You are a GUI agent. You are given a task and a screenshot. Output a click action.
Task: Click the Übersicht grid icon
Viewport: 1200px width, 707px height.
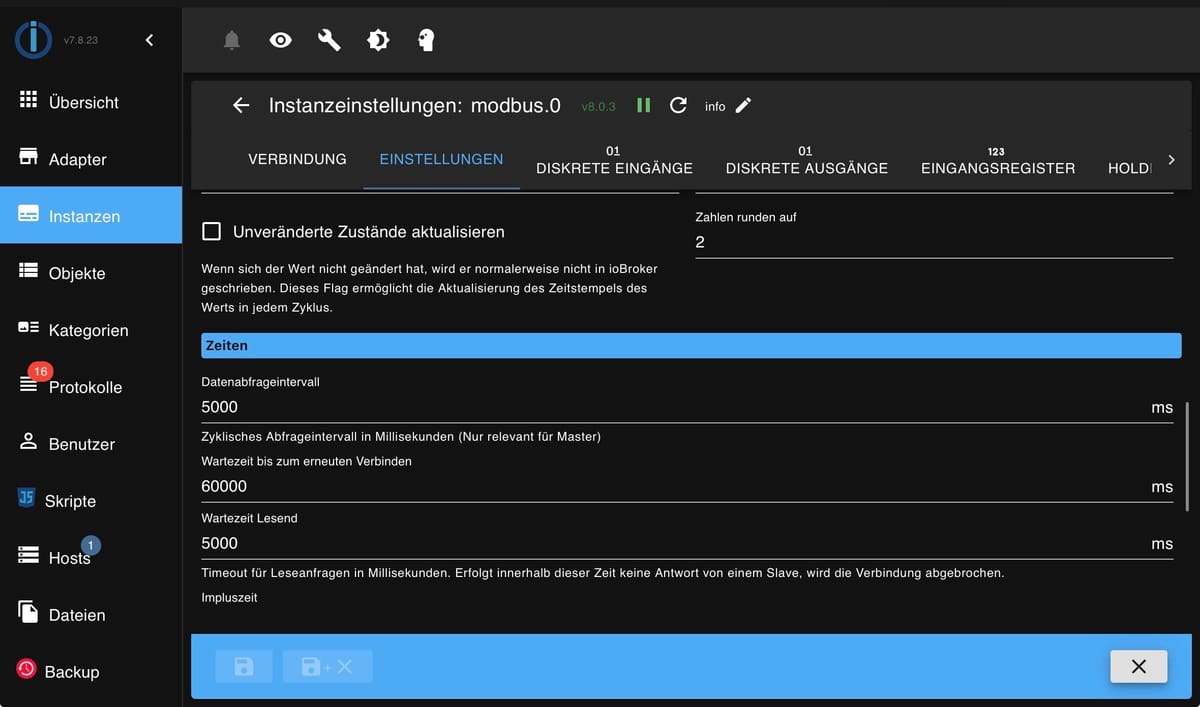point(28,100)
